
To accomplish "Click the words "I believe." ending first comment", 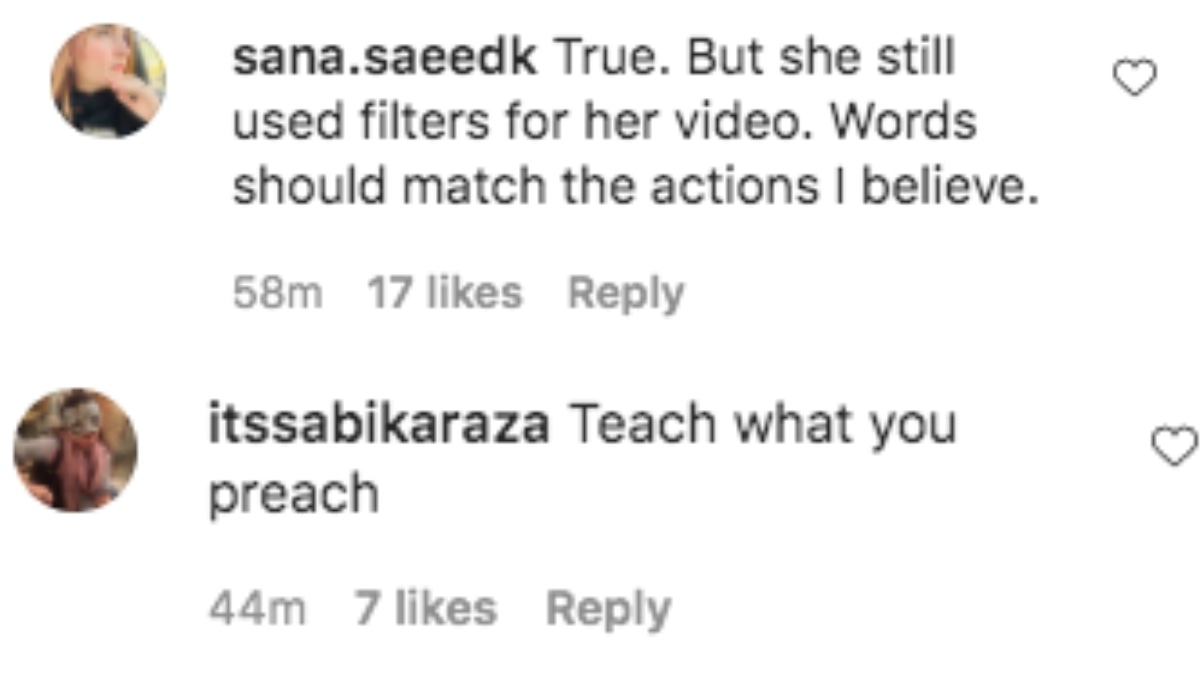I will [946, 186].
